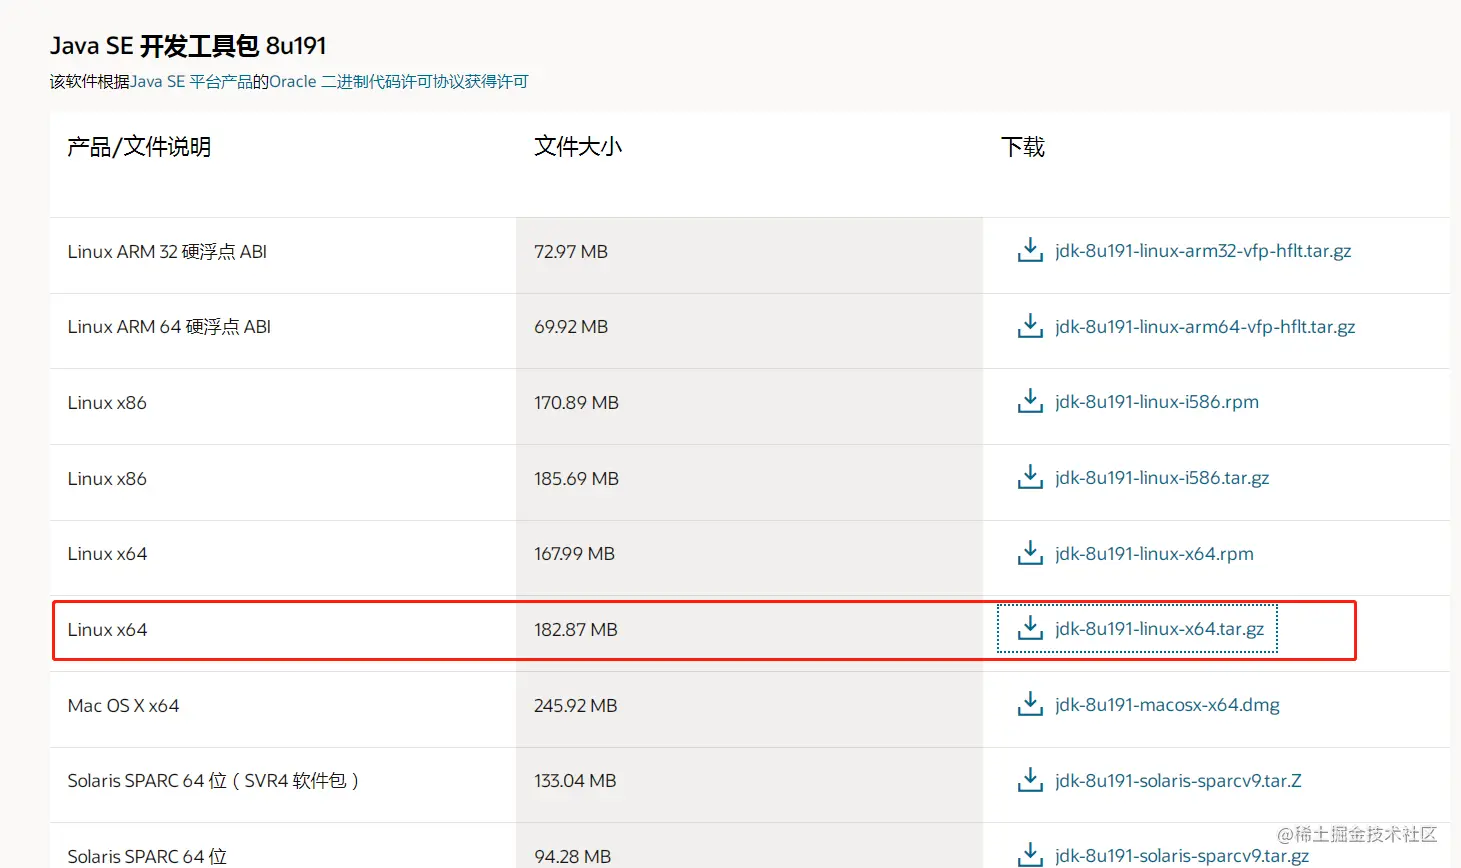Download jdk-8u191-macosx-x64.dmg file link
This screenshot has height=868, width=1461.
1167,705
